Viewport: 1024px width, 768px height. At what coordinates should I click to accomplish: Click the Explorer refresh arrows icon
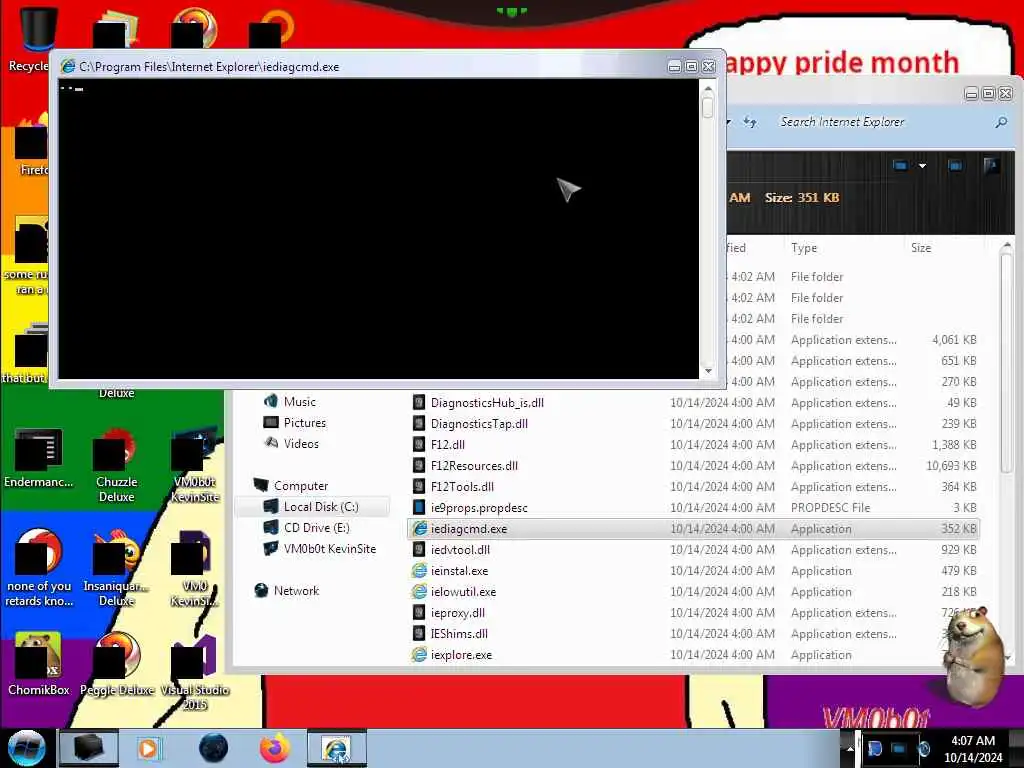click(750, 121)
